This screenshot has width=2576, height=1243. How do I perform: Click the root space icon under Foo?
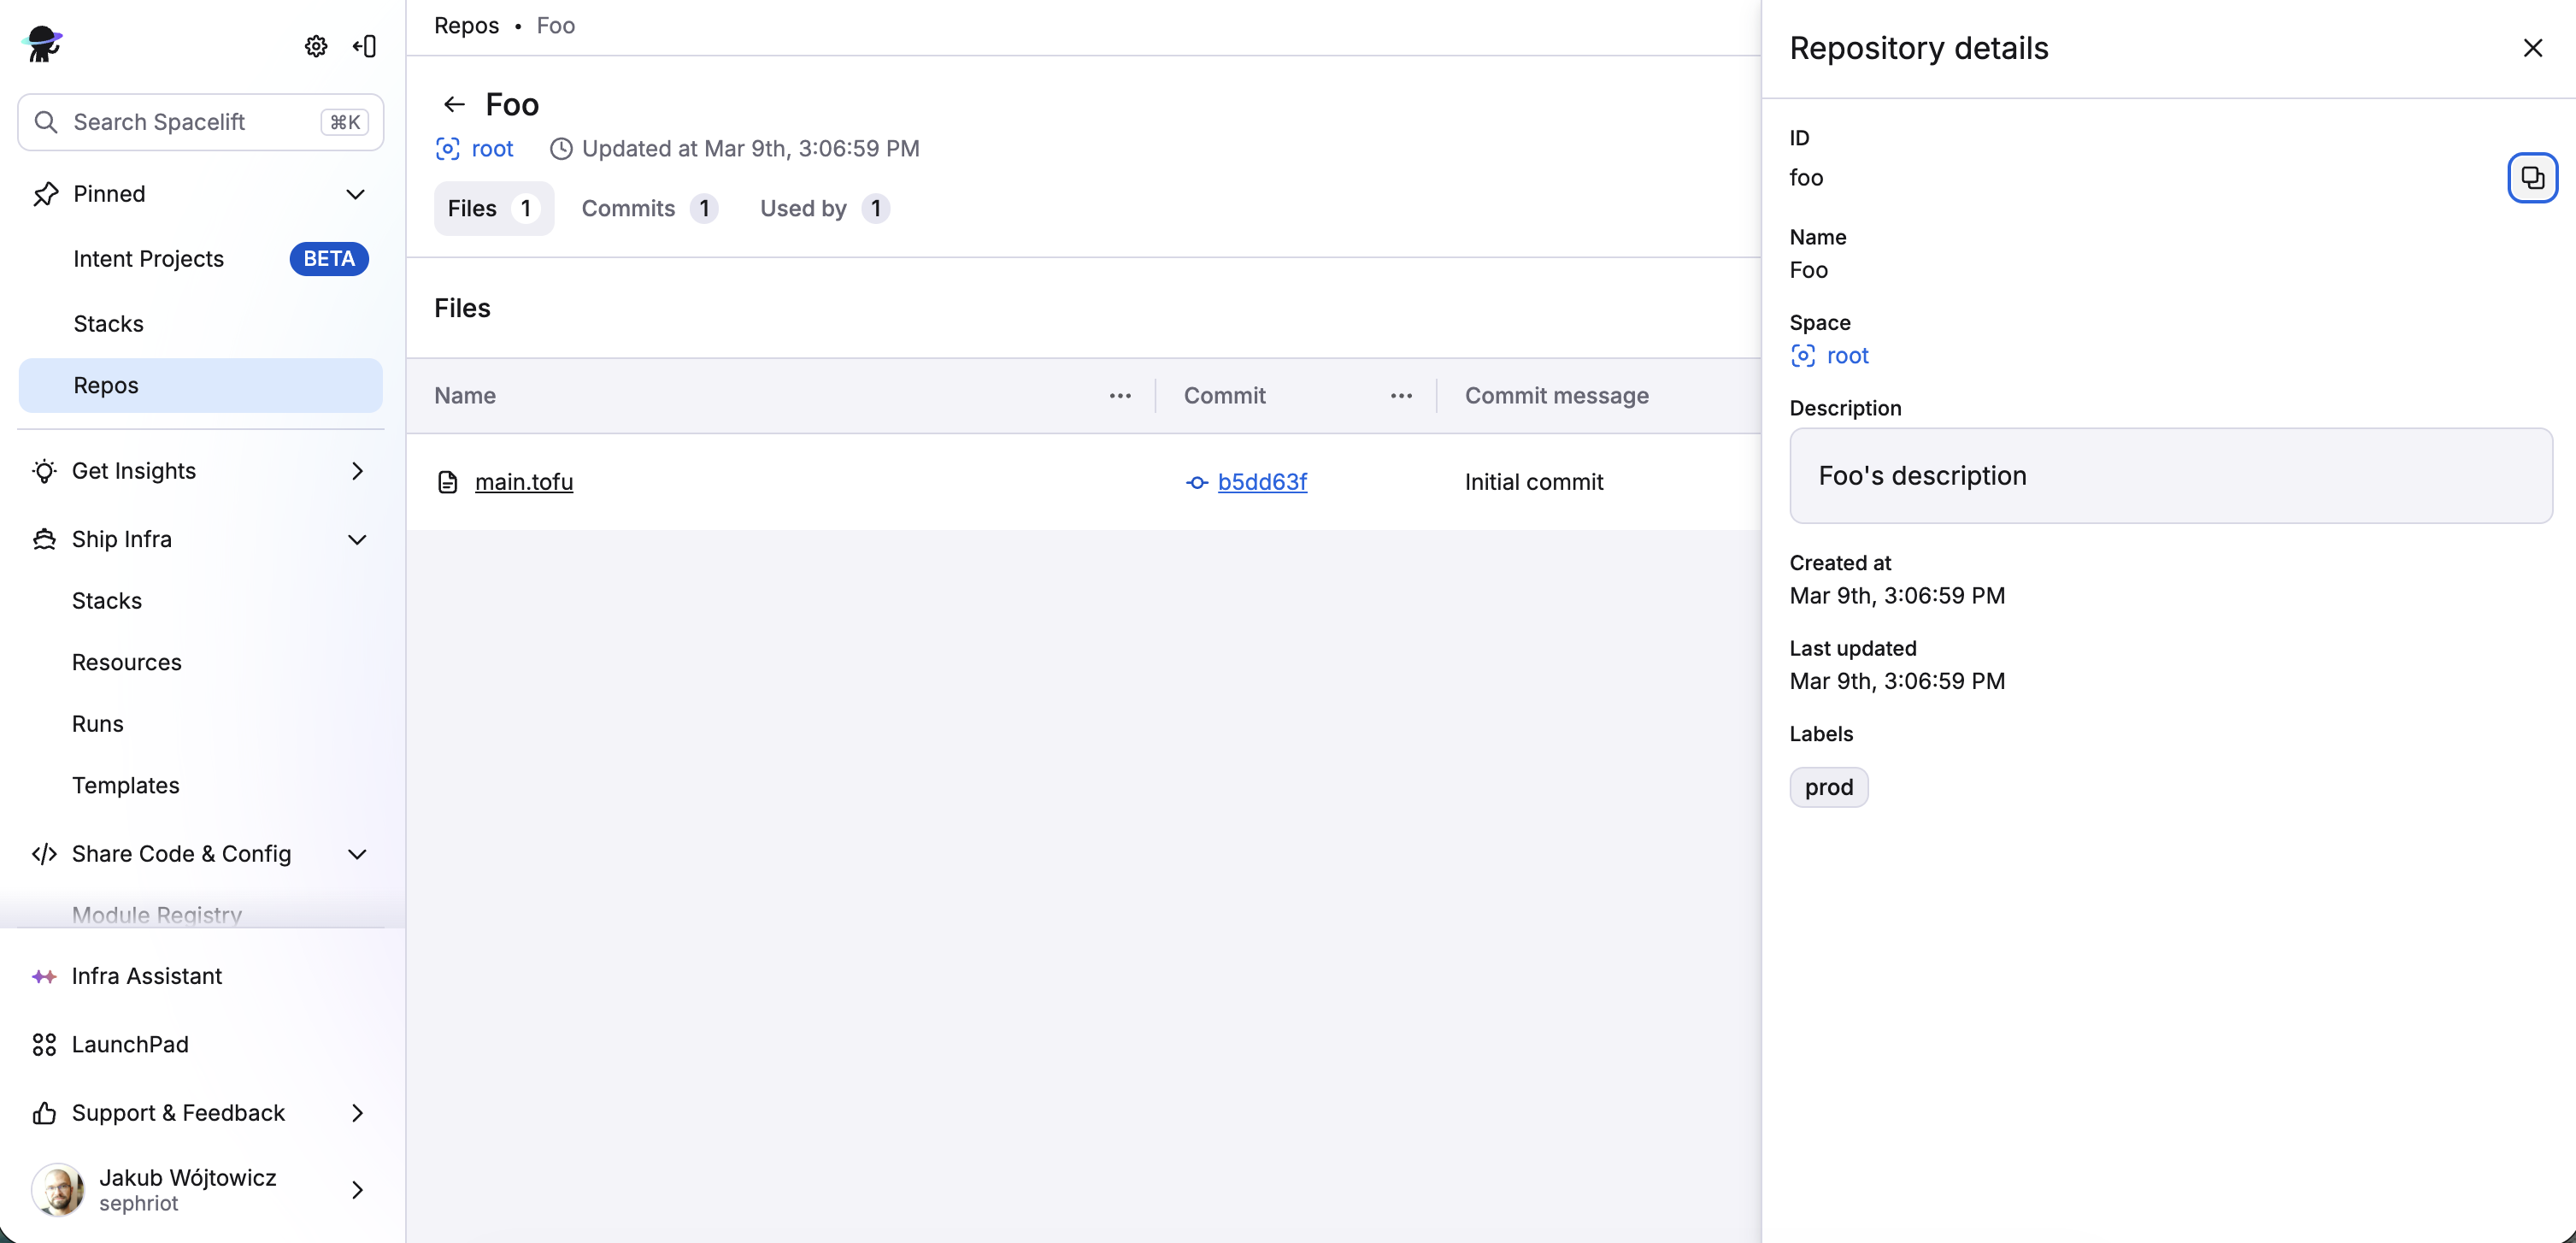[447, 148]
